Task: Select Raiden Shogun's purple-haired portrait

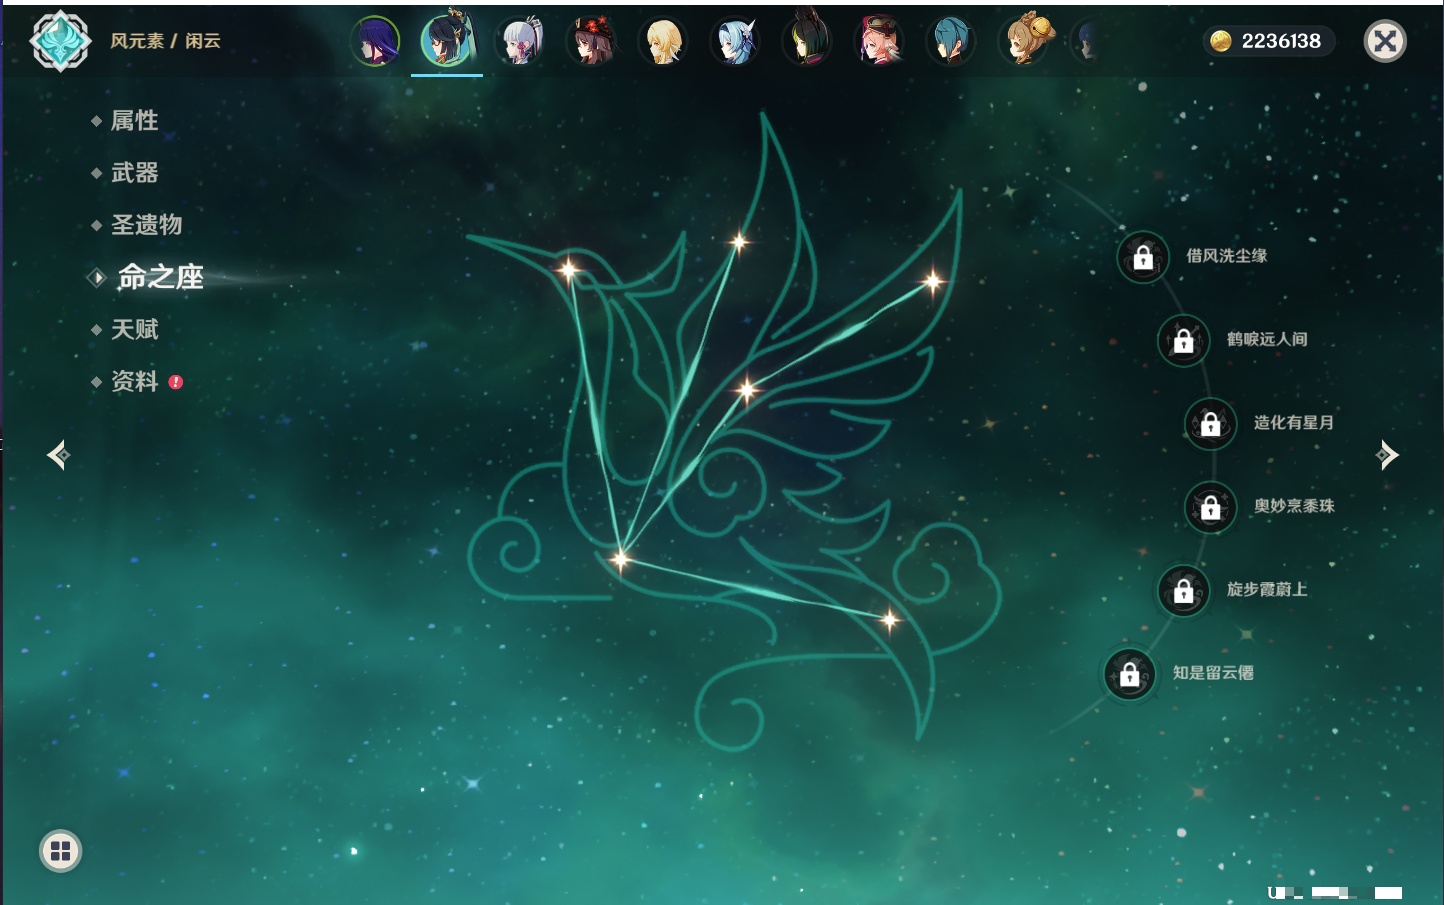Action: (376, 42)
